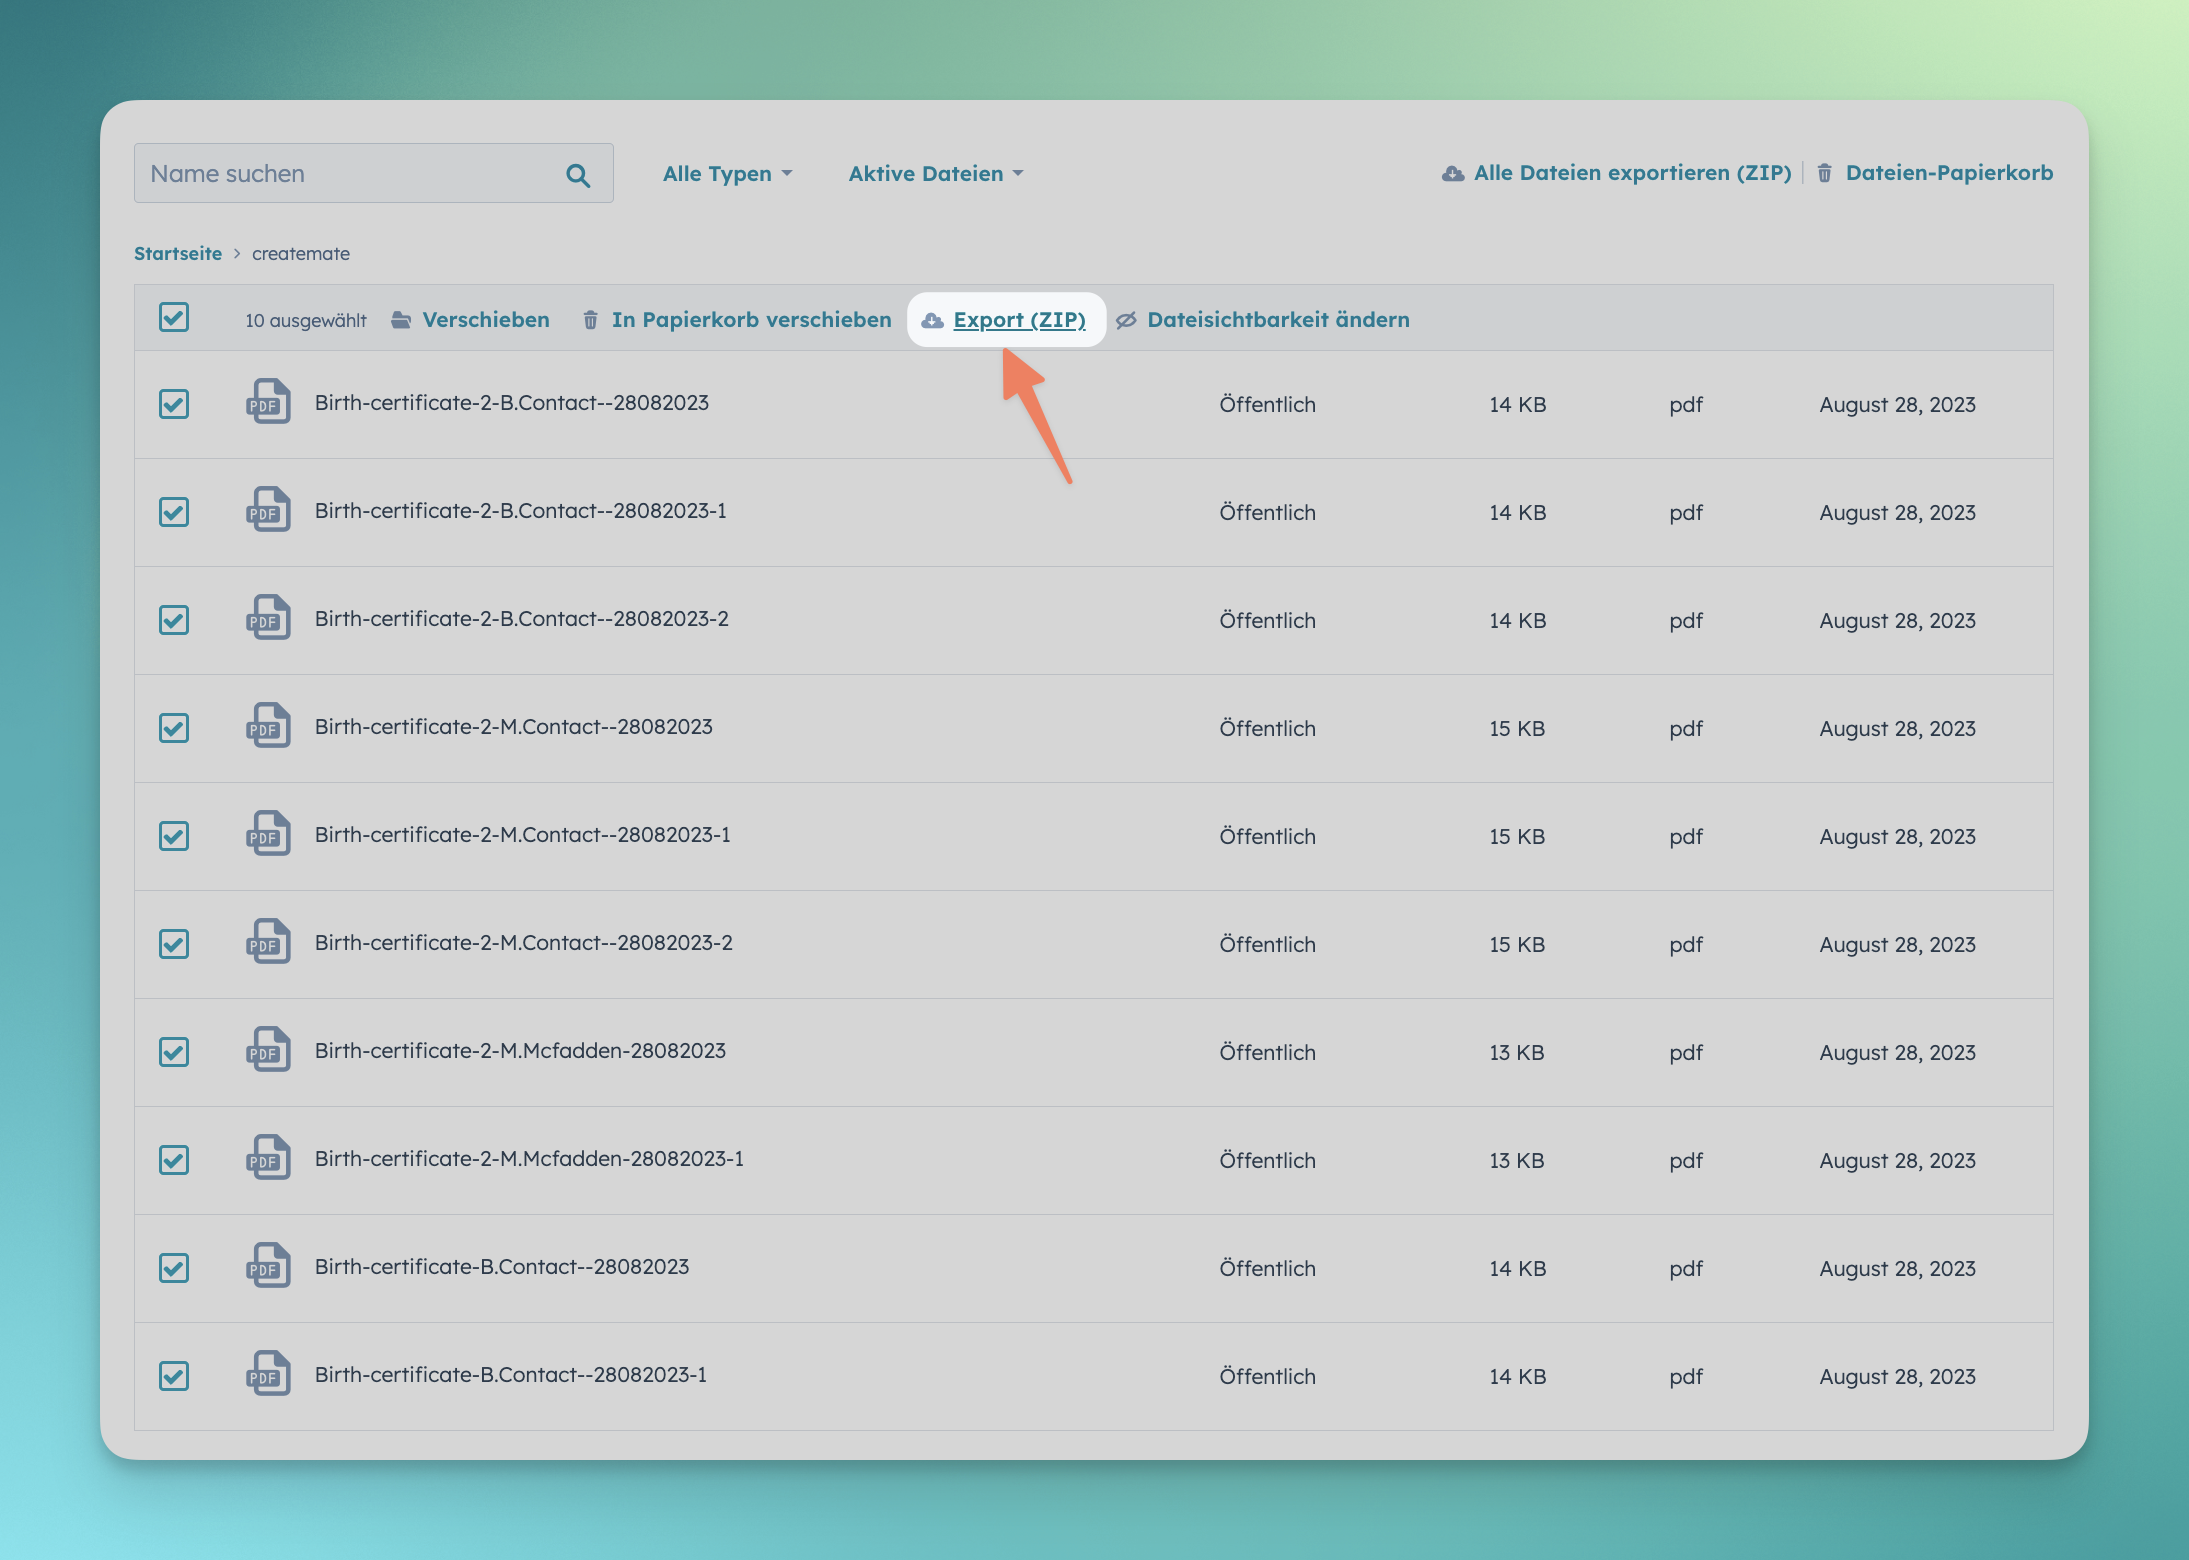Image resolution: width=2189 pixels, height=1560 pixels.
Task: Deselect Birth-certificate-2-M.Mcfadden-28082023
Action: click(x=174, y=1052)
